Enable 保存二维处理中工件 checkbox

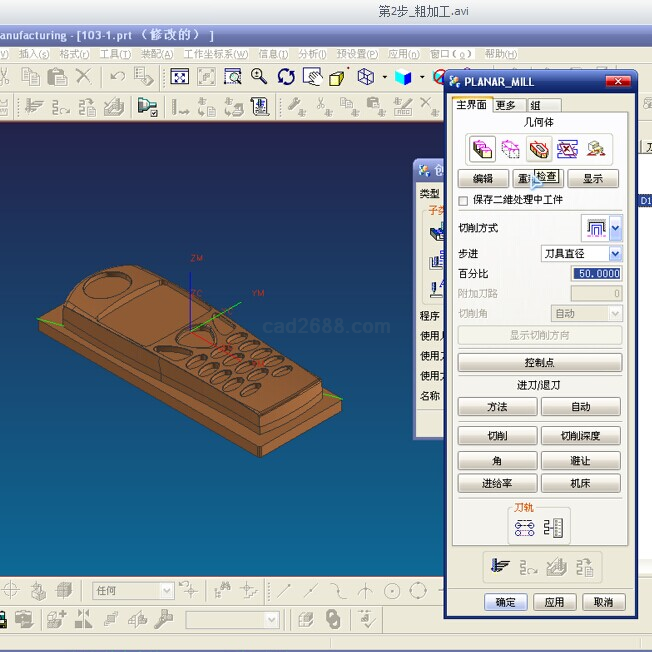pyautogui.click(x=463, y=201)
